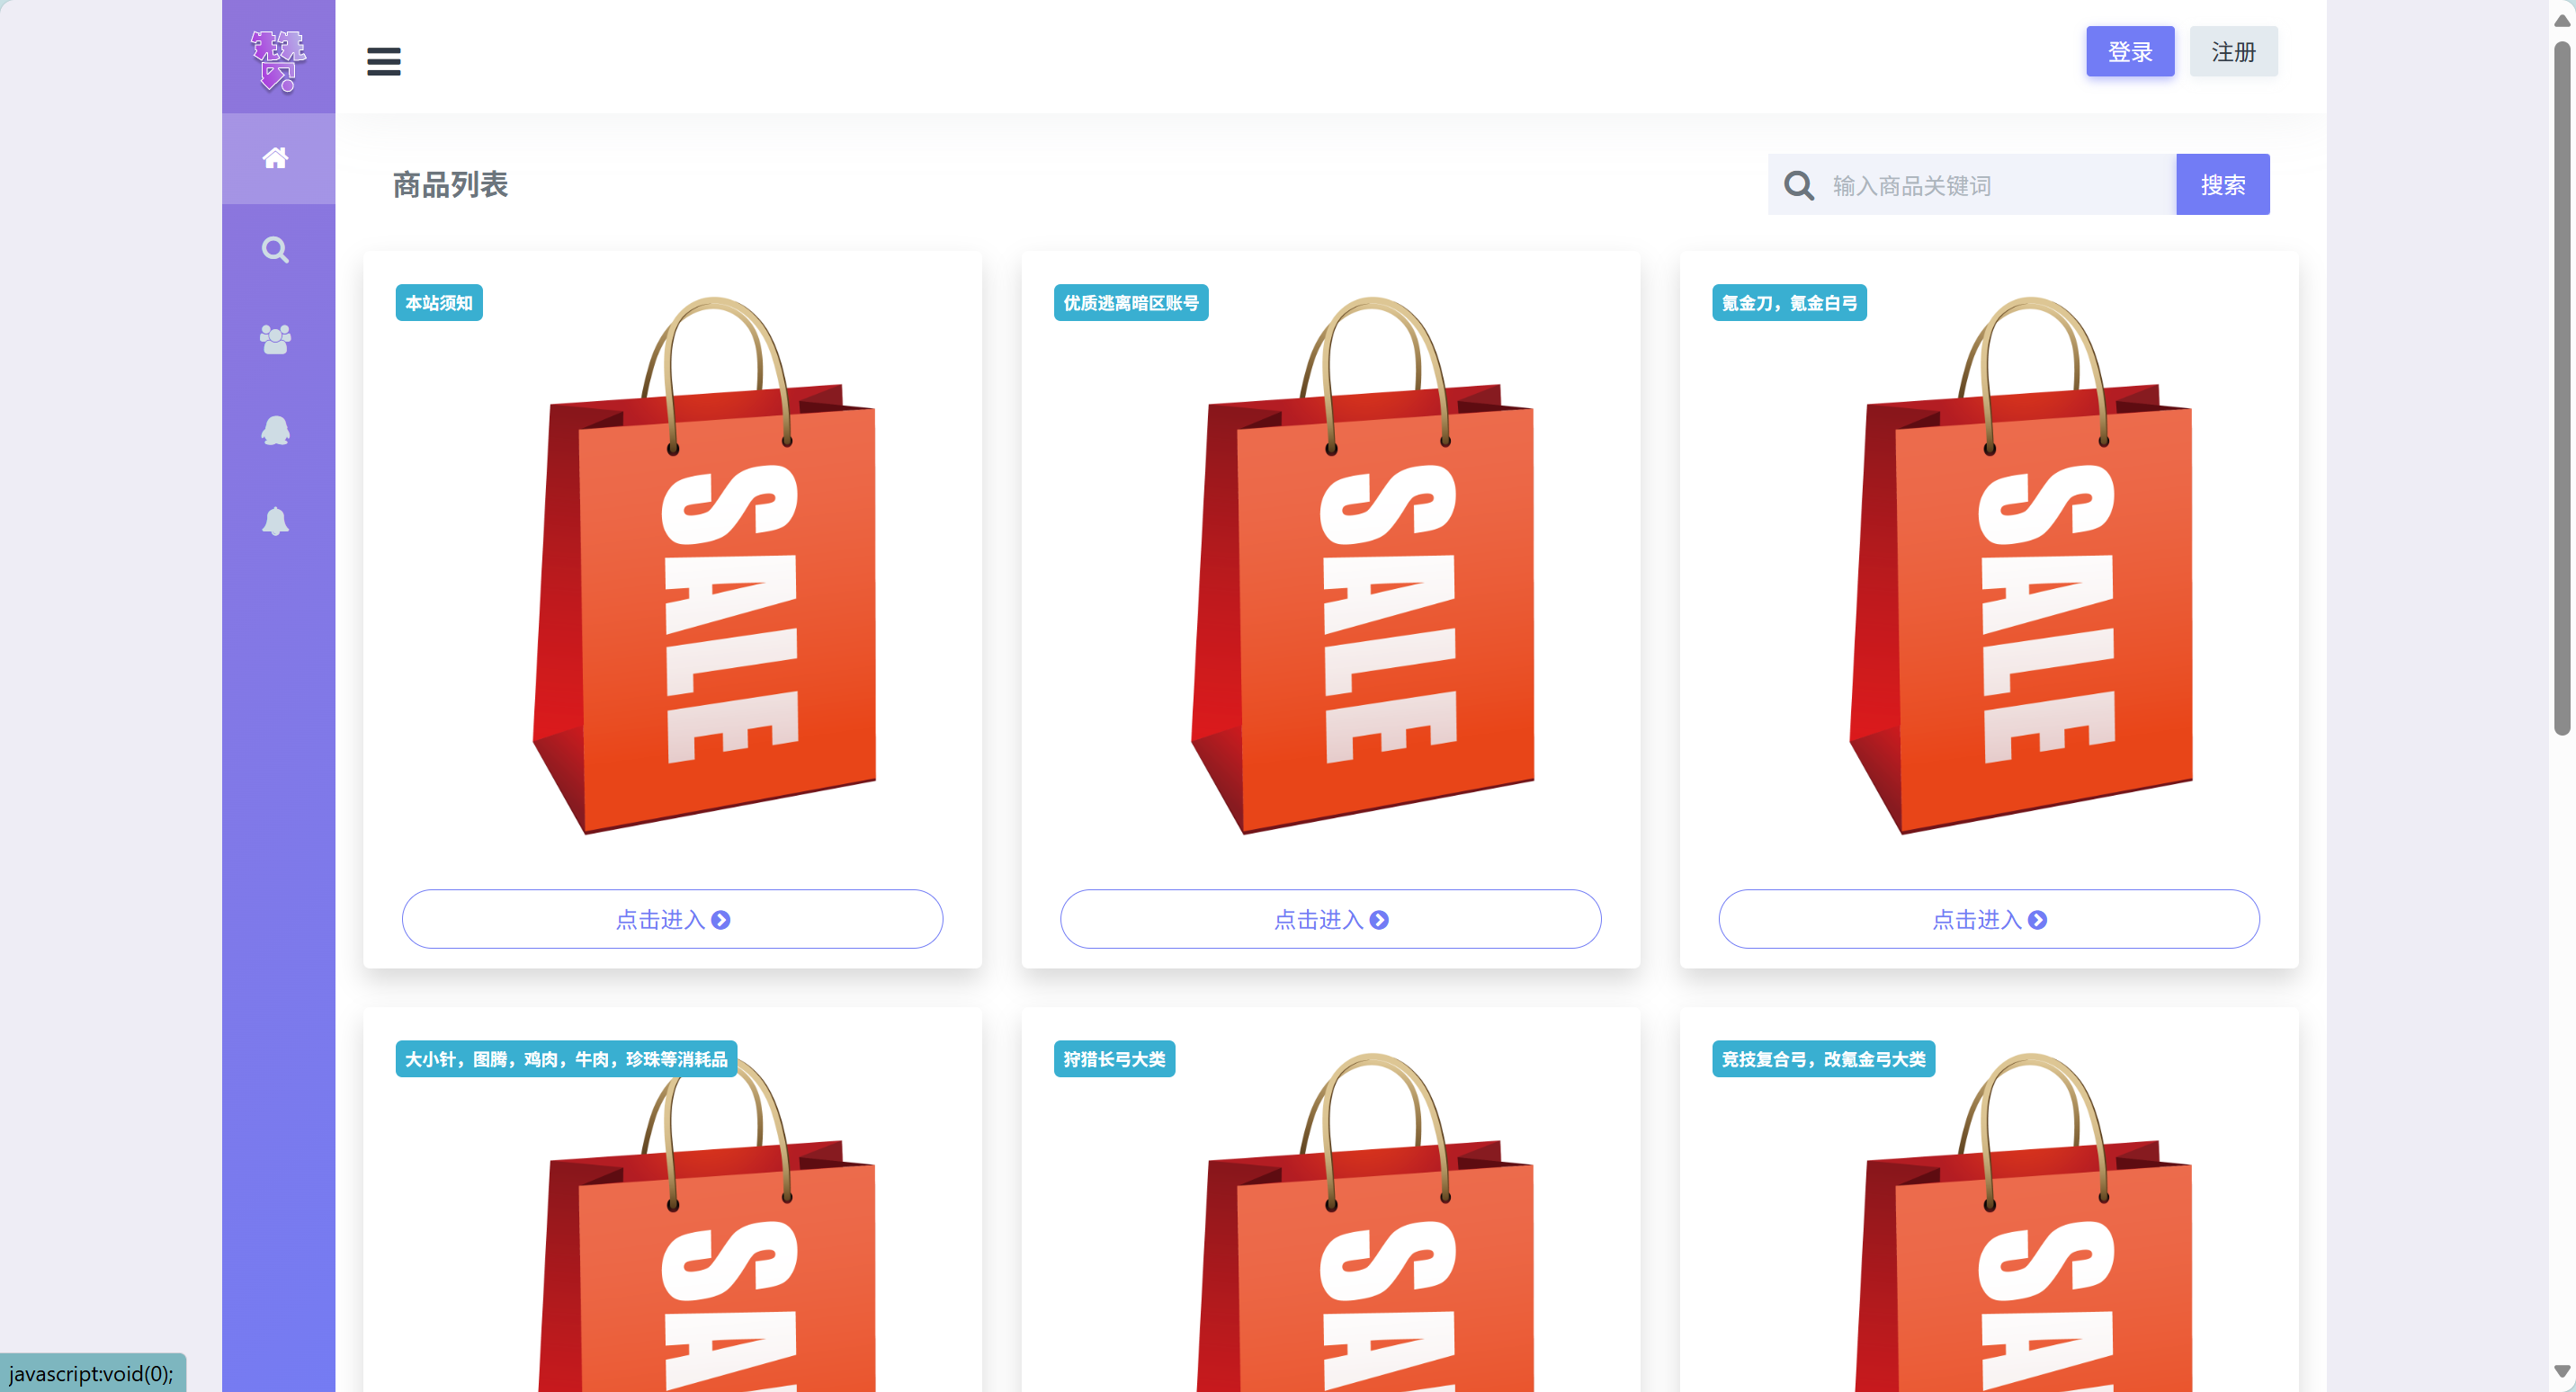
Task: Click the 登录 login button
Action: 2130,51
